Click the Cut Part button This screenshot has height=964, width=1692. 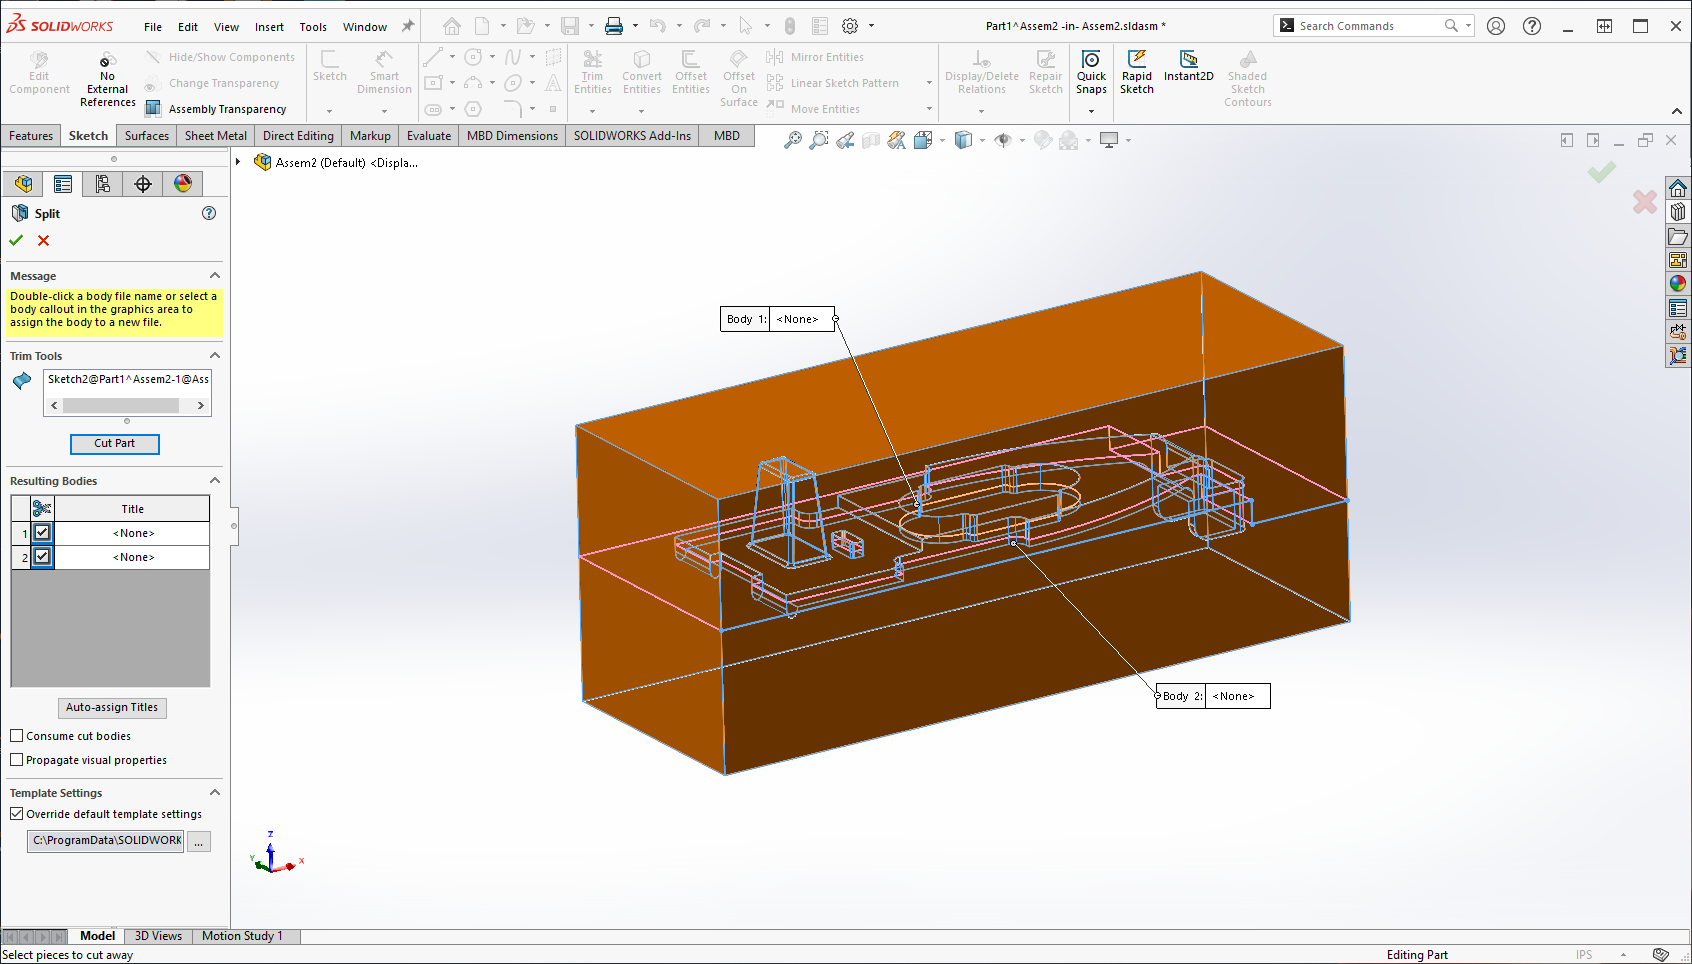(115, 443)
